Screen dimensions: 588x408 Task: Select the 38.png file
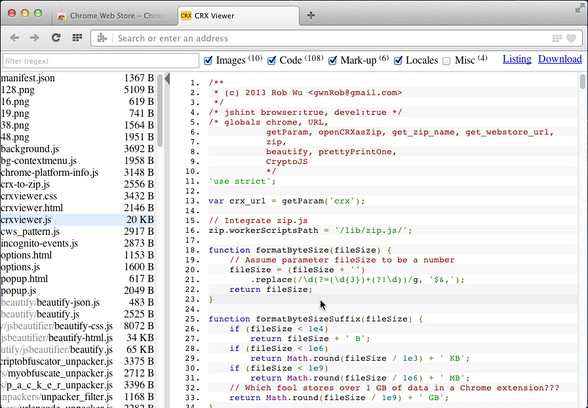77,125
